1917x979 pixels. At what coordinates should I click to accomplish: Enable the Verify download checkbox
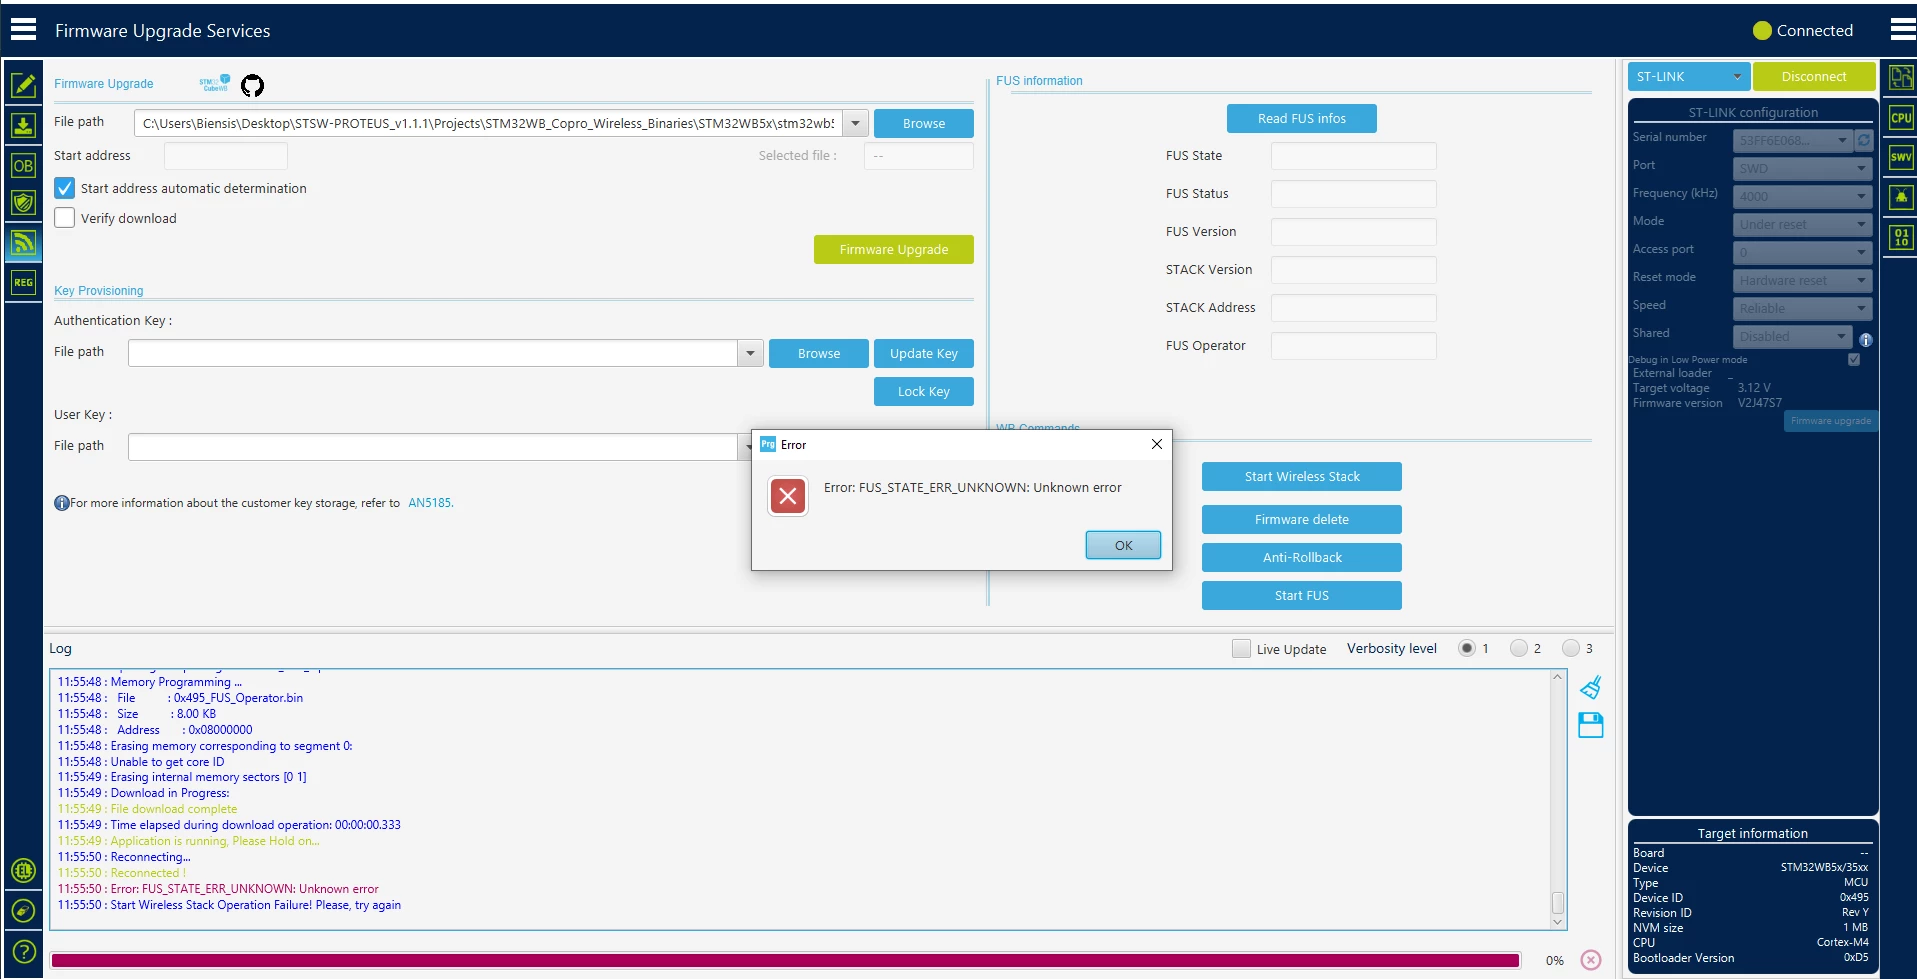pos(65,218)
